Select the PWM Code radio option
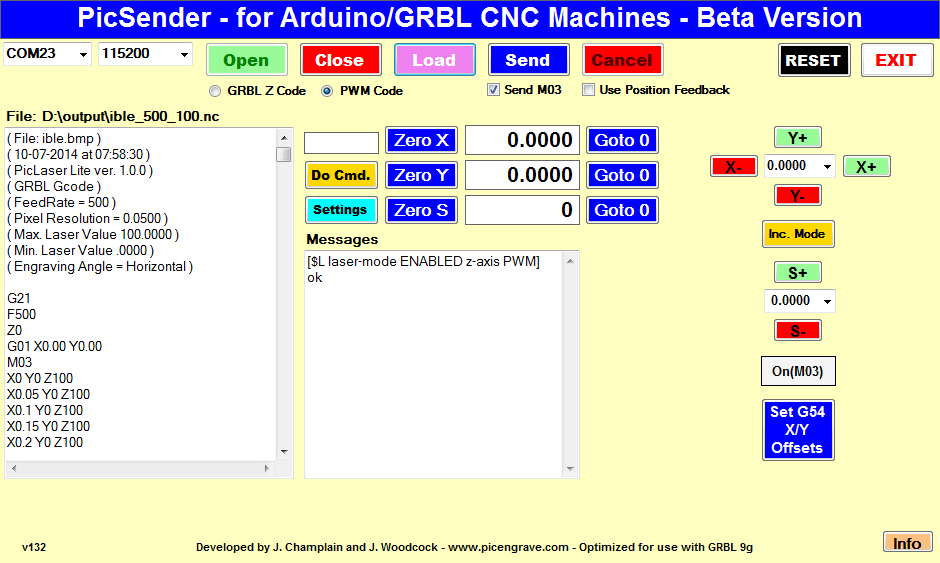940x563 pixels. [327, 91]
